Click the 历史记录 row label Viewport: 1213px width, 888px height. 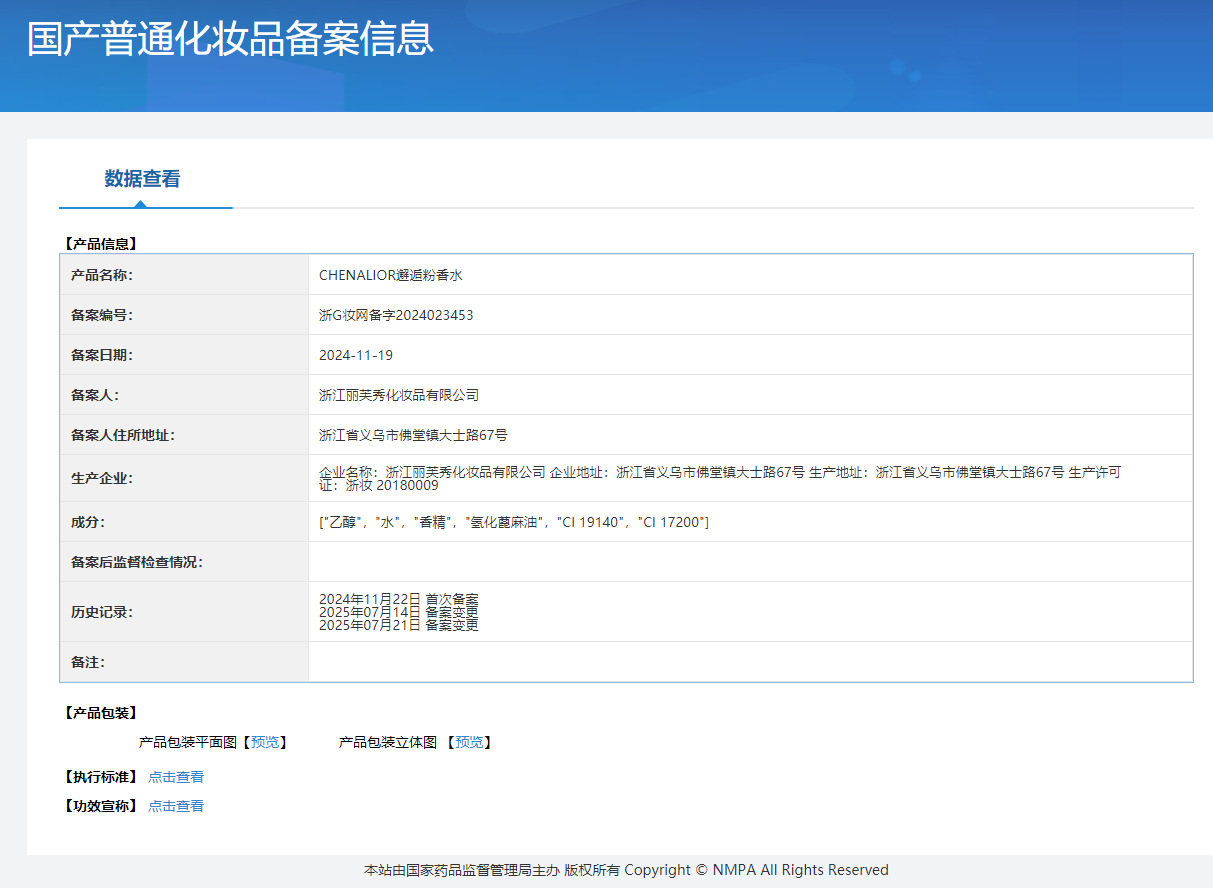click(101, 612)
